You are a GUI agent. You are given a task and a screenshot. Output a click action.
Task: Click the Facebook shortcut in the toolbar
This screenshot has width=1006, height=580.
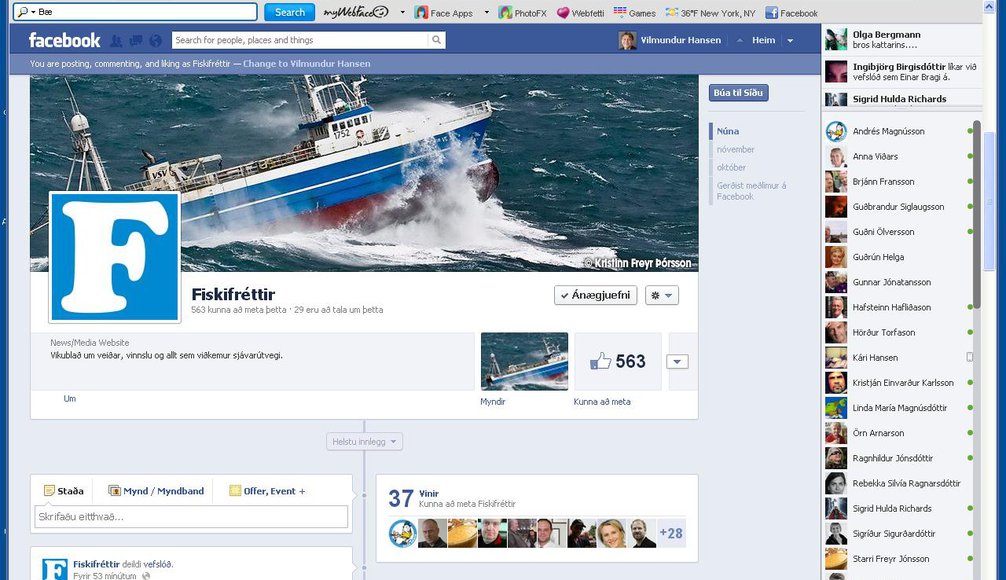click(792, 13)
